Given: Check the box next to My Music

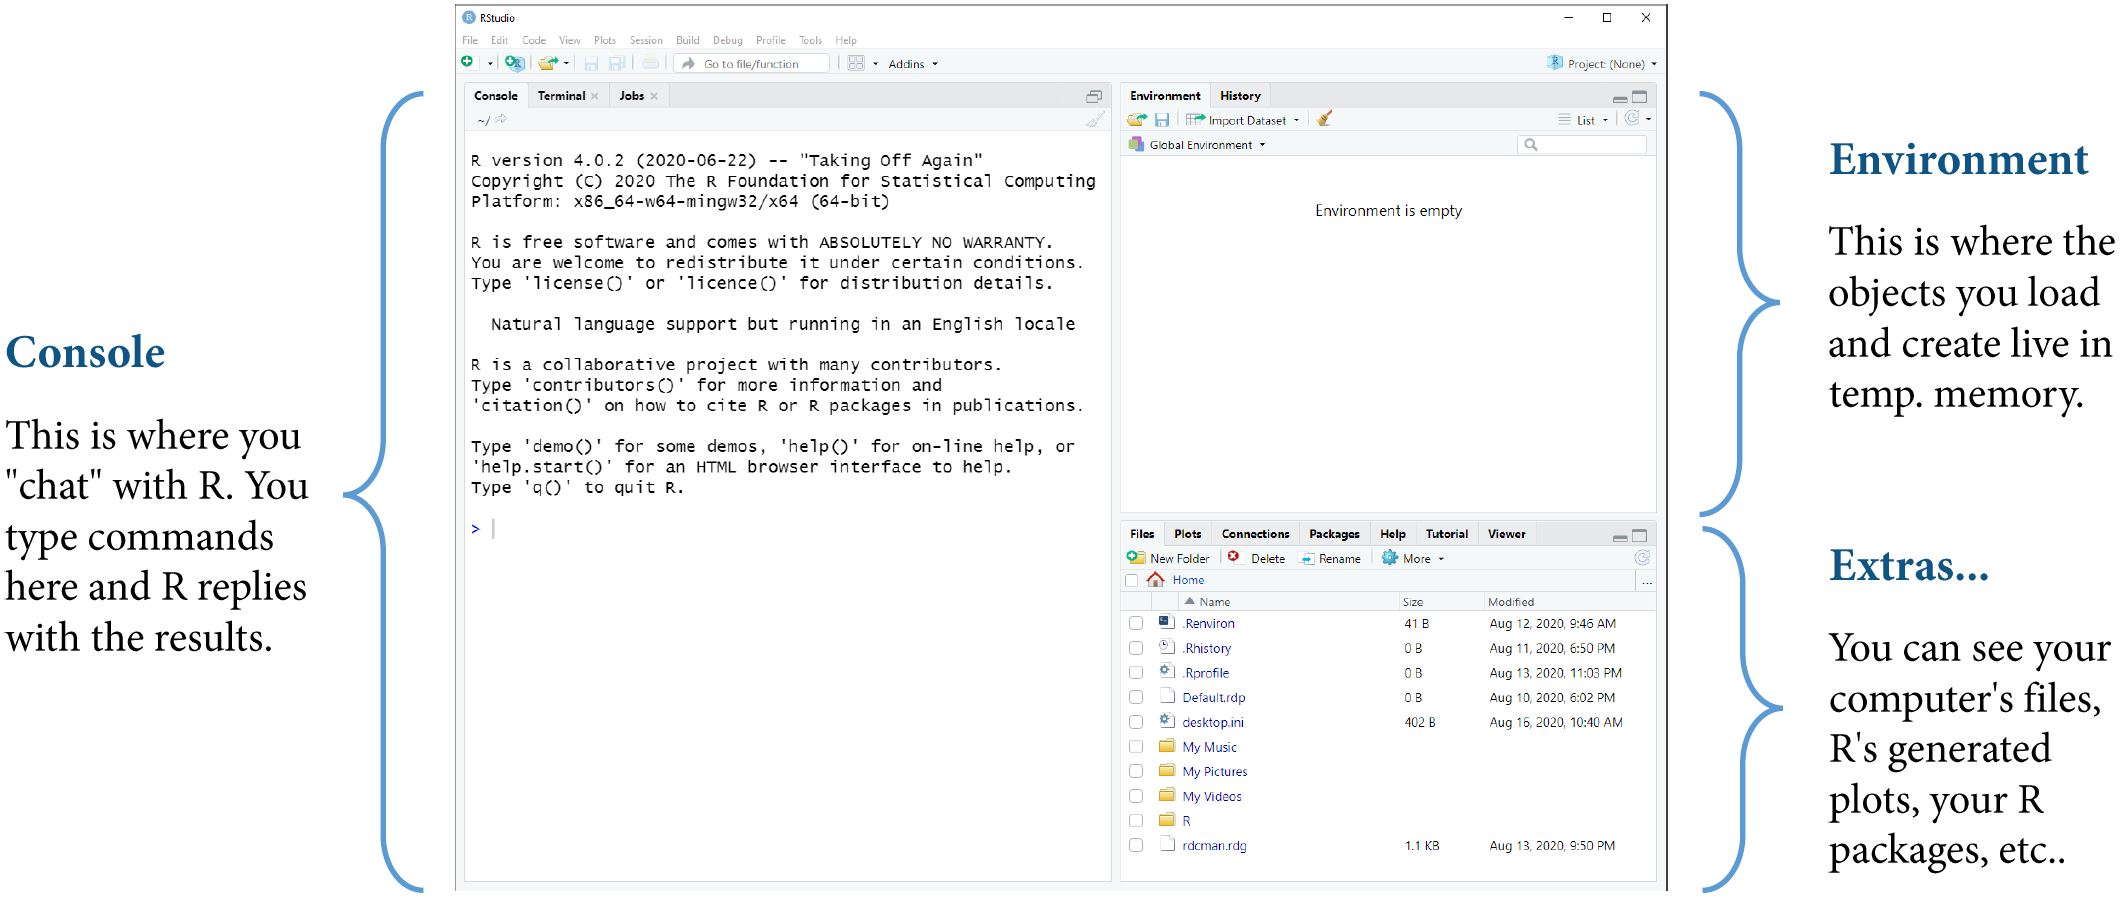Looking at the screenshot, I should pos(1136,747).
